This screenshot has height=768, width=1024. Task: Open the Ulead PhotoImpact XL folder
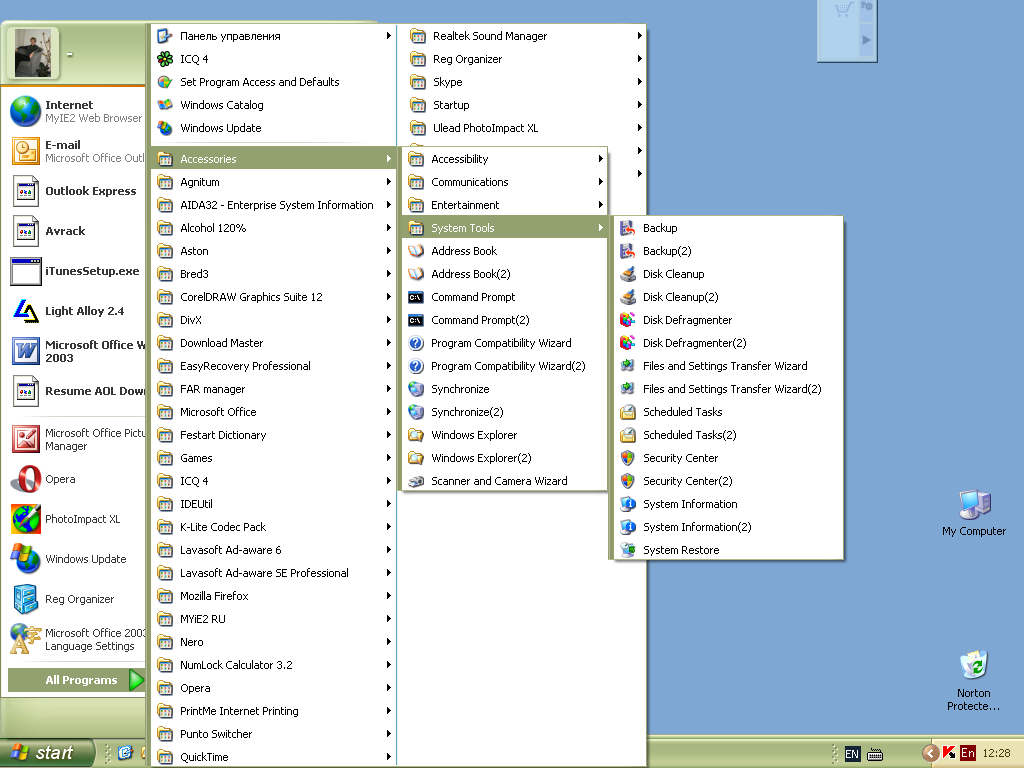[x=524, y=128]
